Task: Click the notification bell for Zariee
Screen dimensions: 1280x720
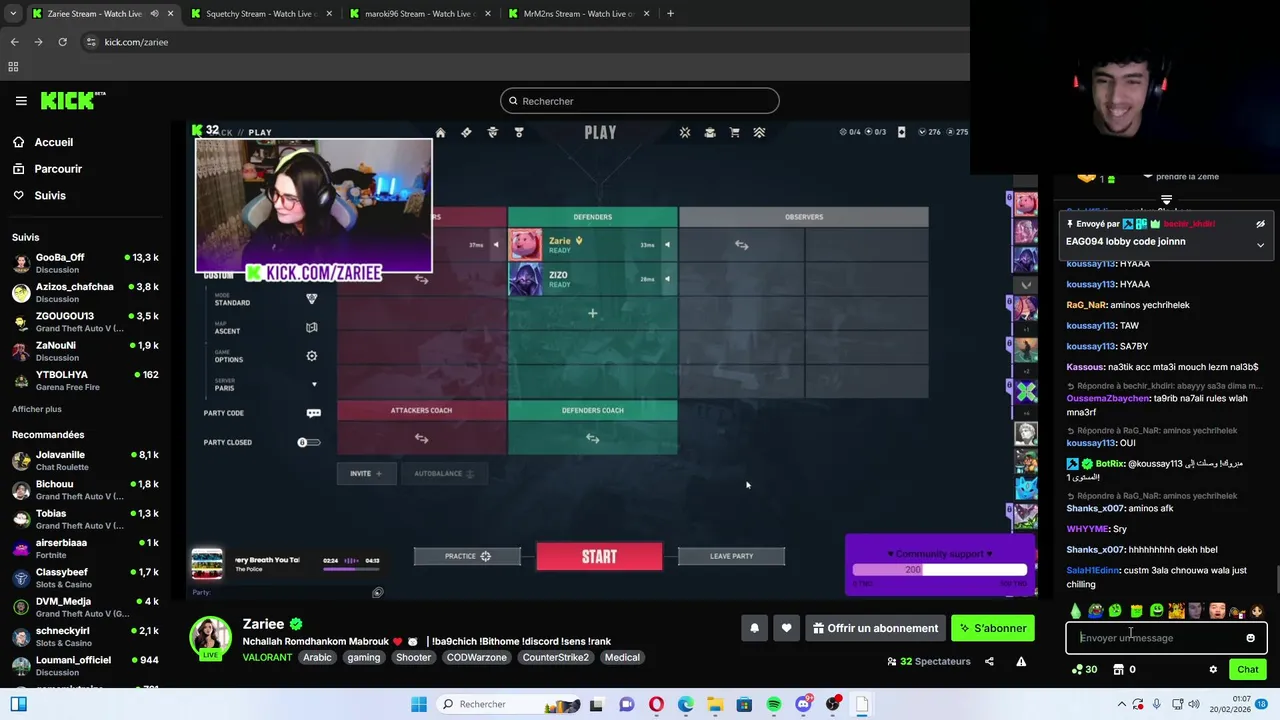Action: coord(754,628)
